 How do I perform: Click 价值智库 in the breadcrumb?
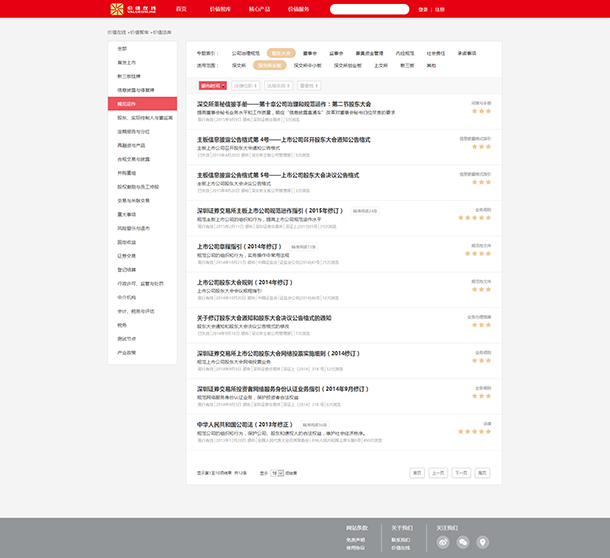tap(139, 32)
